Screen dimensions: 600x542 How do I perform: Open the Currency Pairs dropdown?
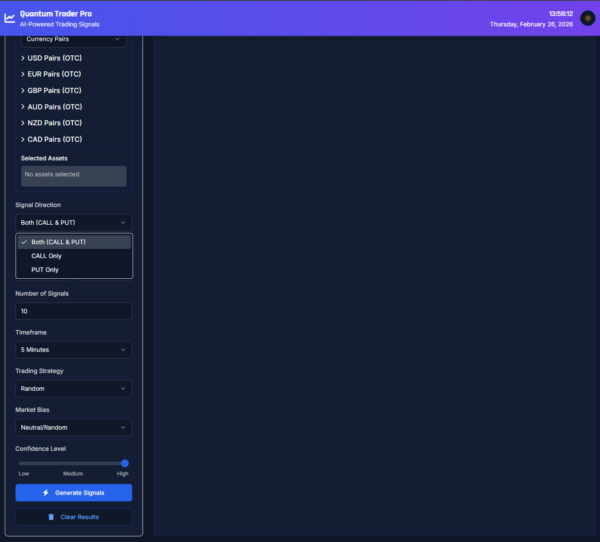click(x=74, y=39)
